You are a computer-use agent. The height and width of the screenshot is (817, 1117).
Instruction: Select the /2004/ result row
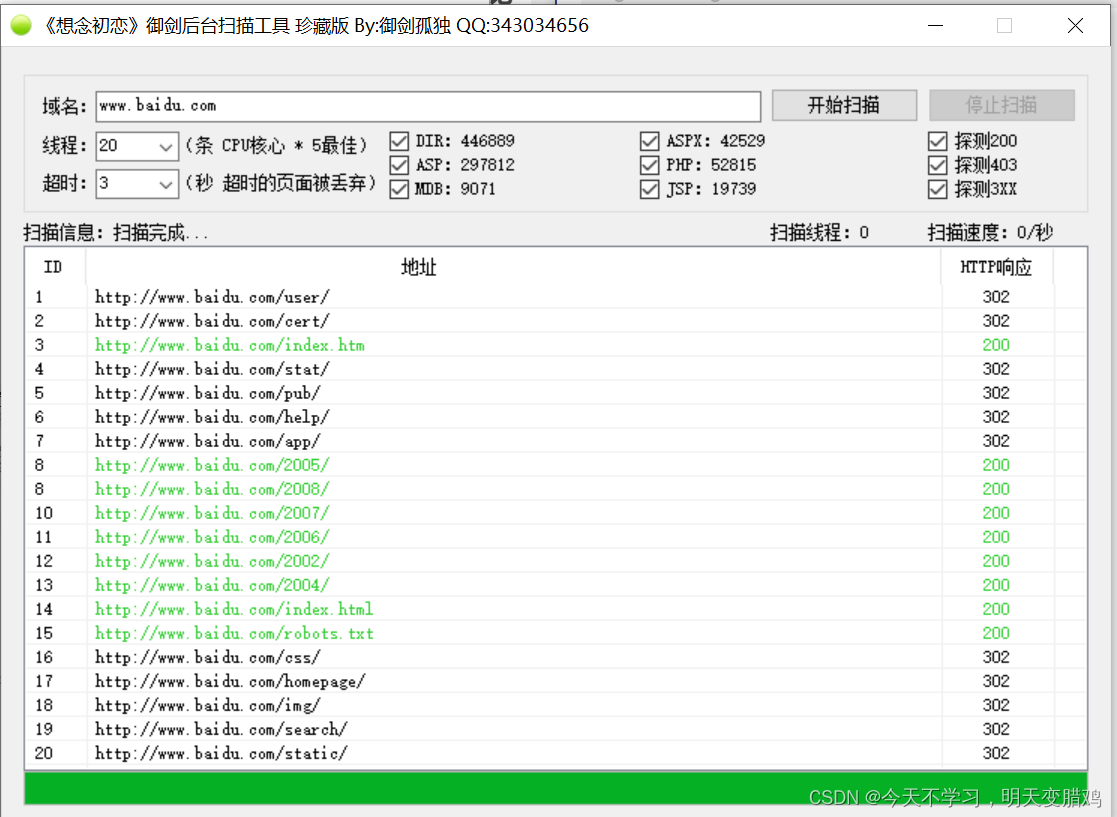pos(556,586)
